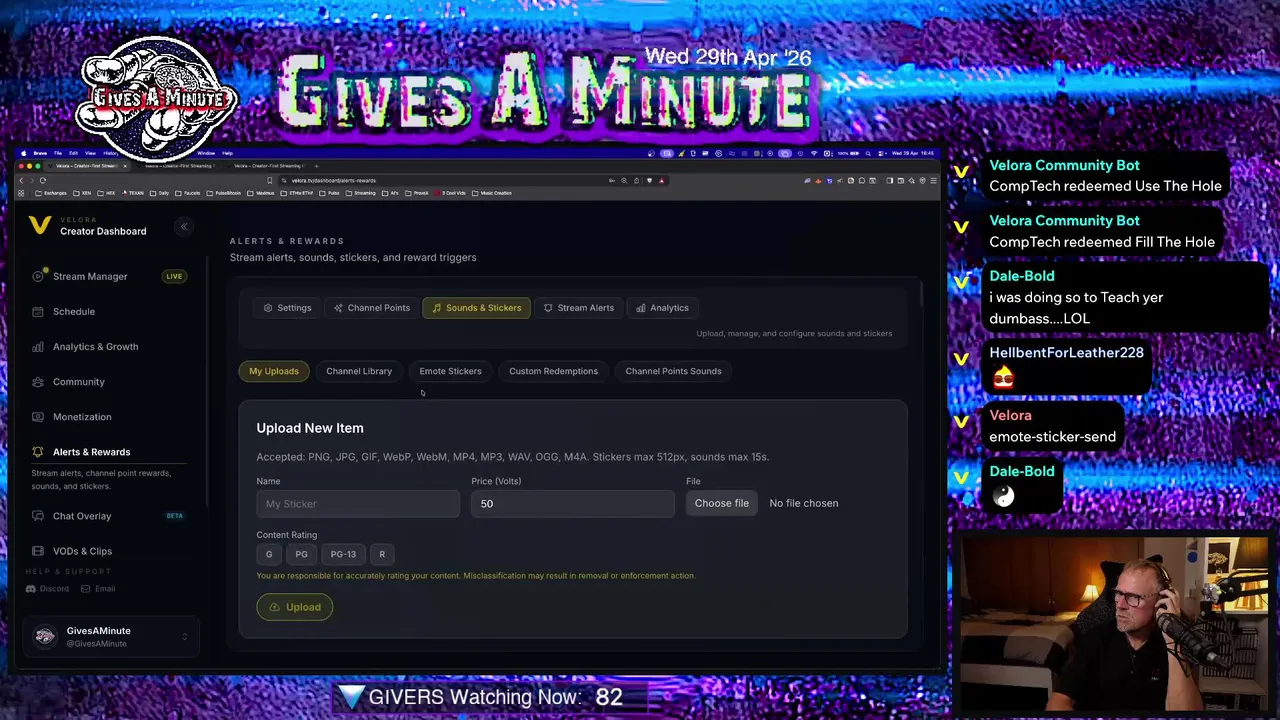Image resolution: width=1280 pixels, height=720 pixels.
Task: Click the cloud icon on Upload button
Action: 275,607
